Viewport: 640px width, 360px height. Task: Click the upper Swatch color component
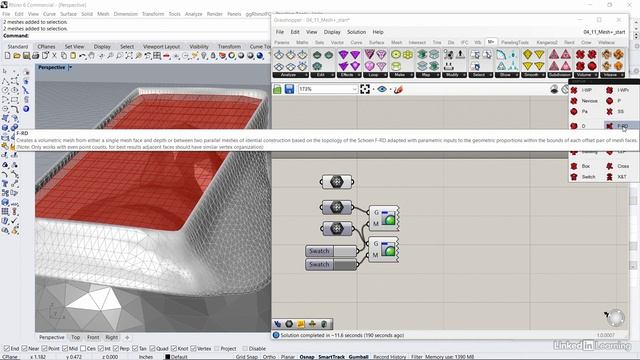click(x=331, y=251)
